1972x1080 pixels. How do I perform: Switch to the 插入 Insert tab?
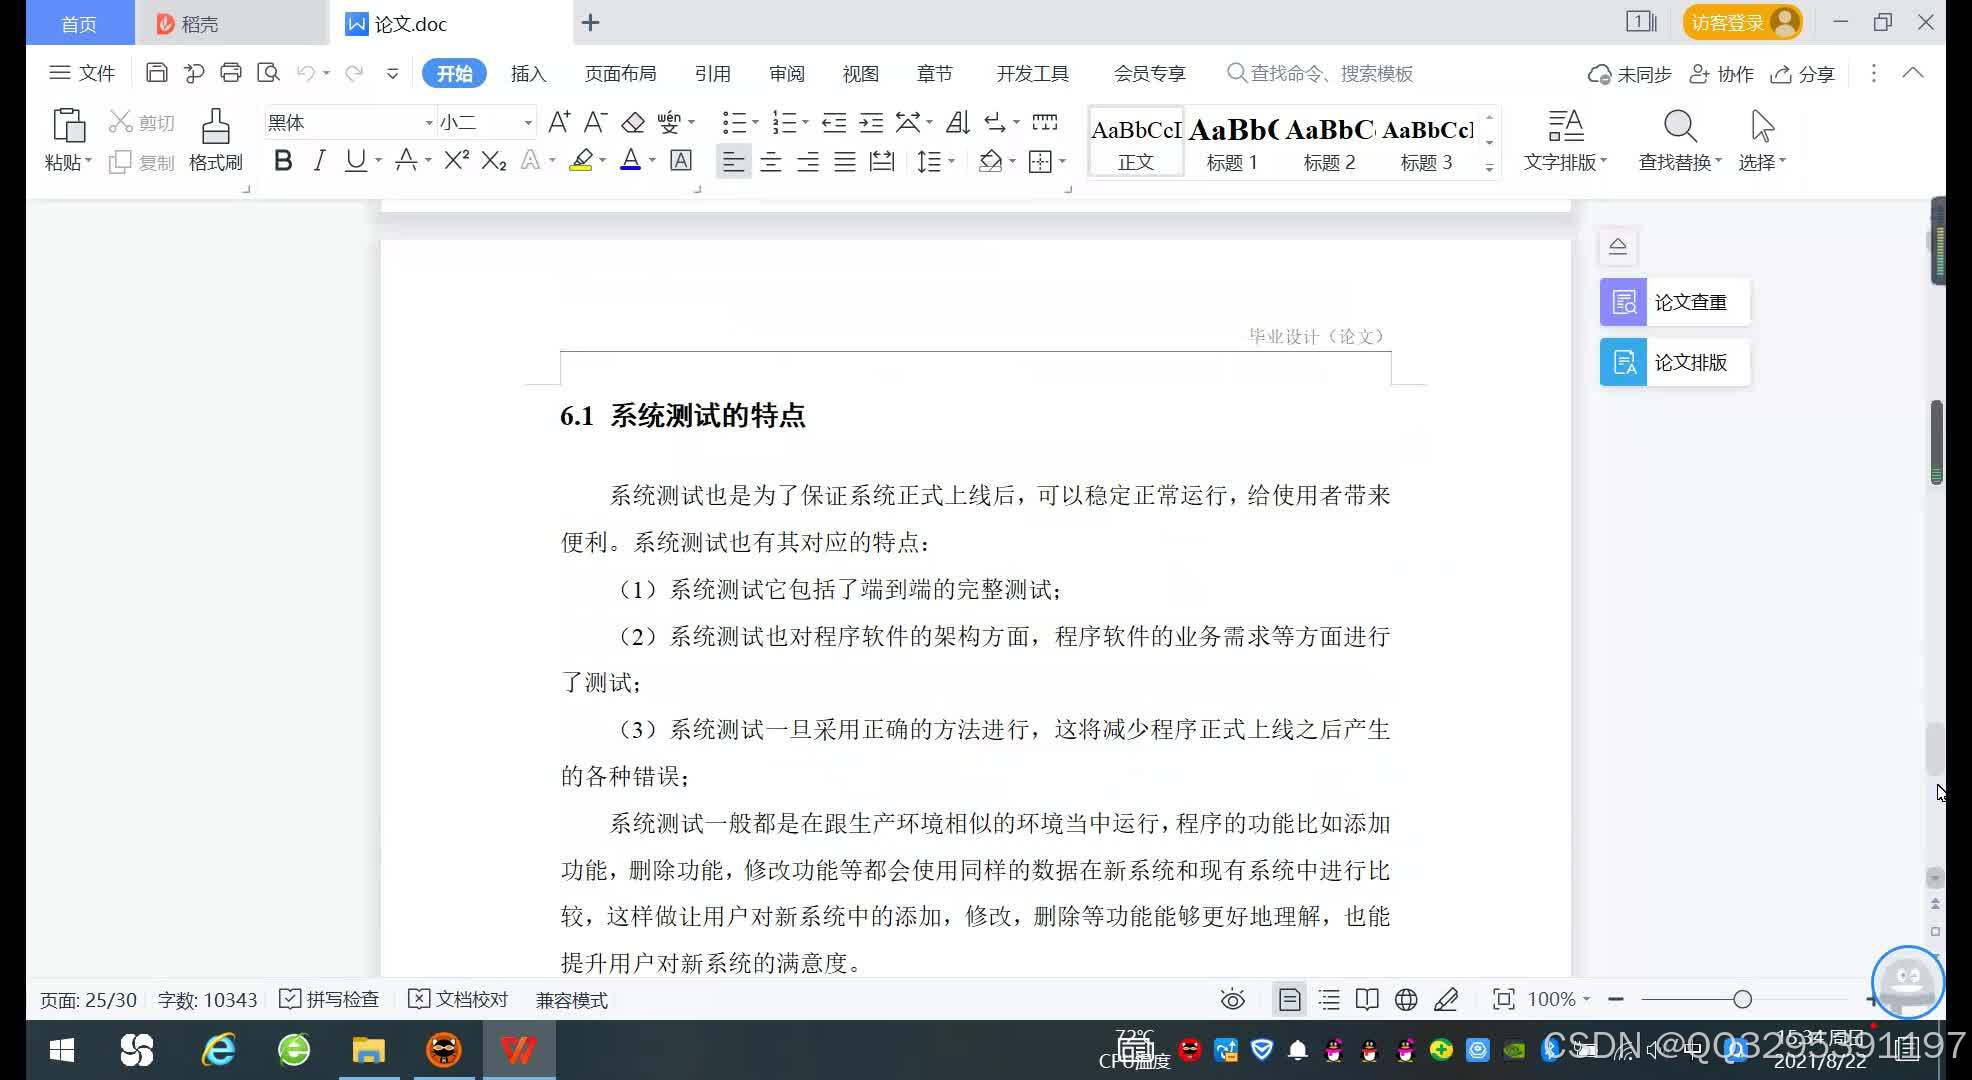pos(528,73)
